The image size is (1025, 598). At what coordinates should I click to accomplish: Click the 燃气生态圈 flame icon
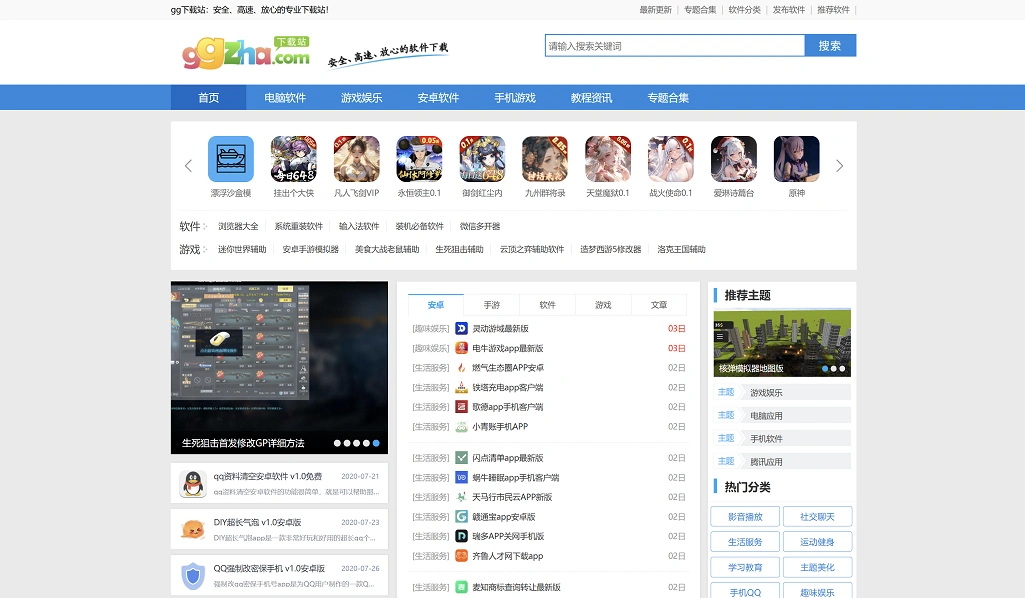point(461,368)
